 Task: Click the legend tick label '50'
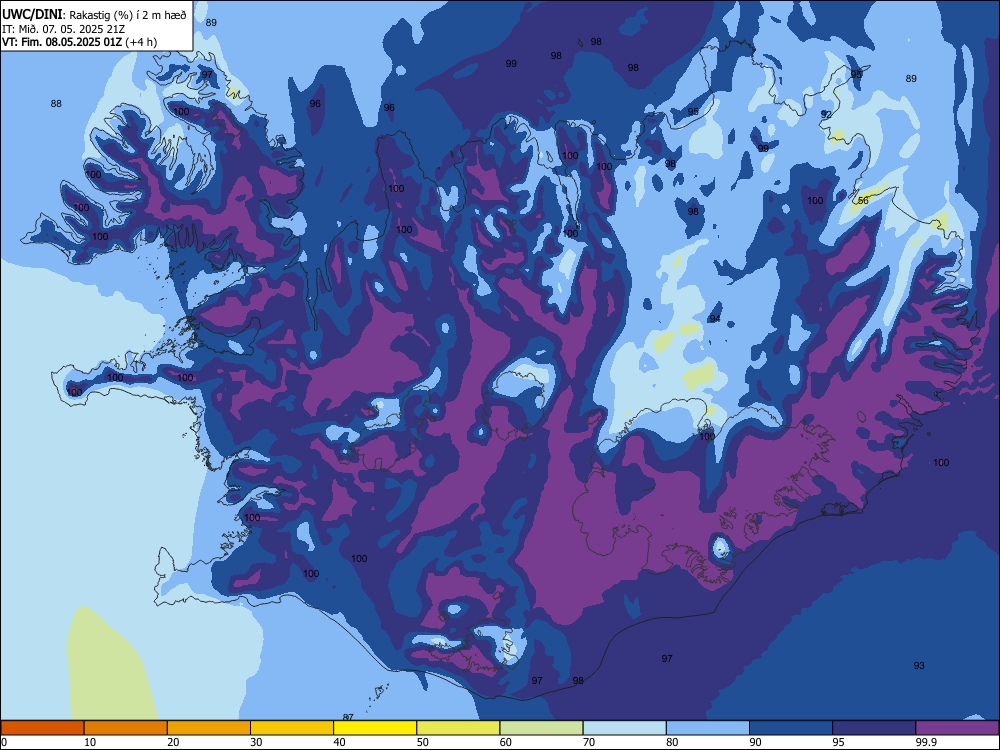(423, 742)
